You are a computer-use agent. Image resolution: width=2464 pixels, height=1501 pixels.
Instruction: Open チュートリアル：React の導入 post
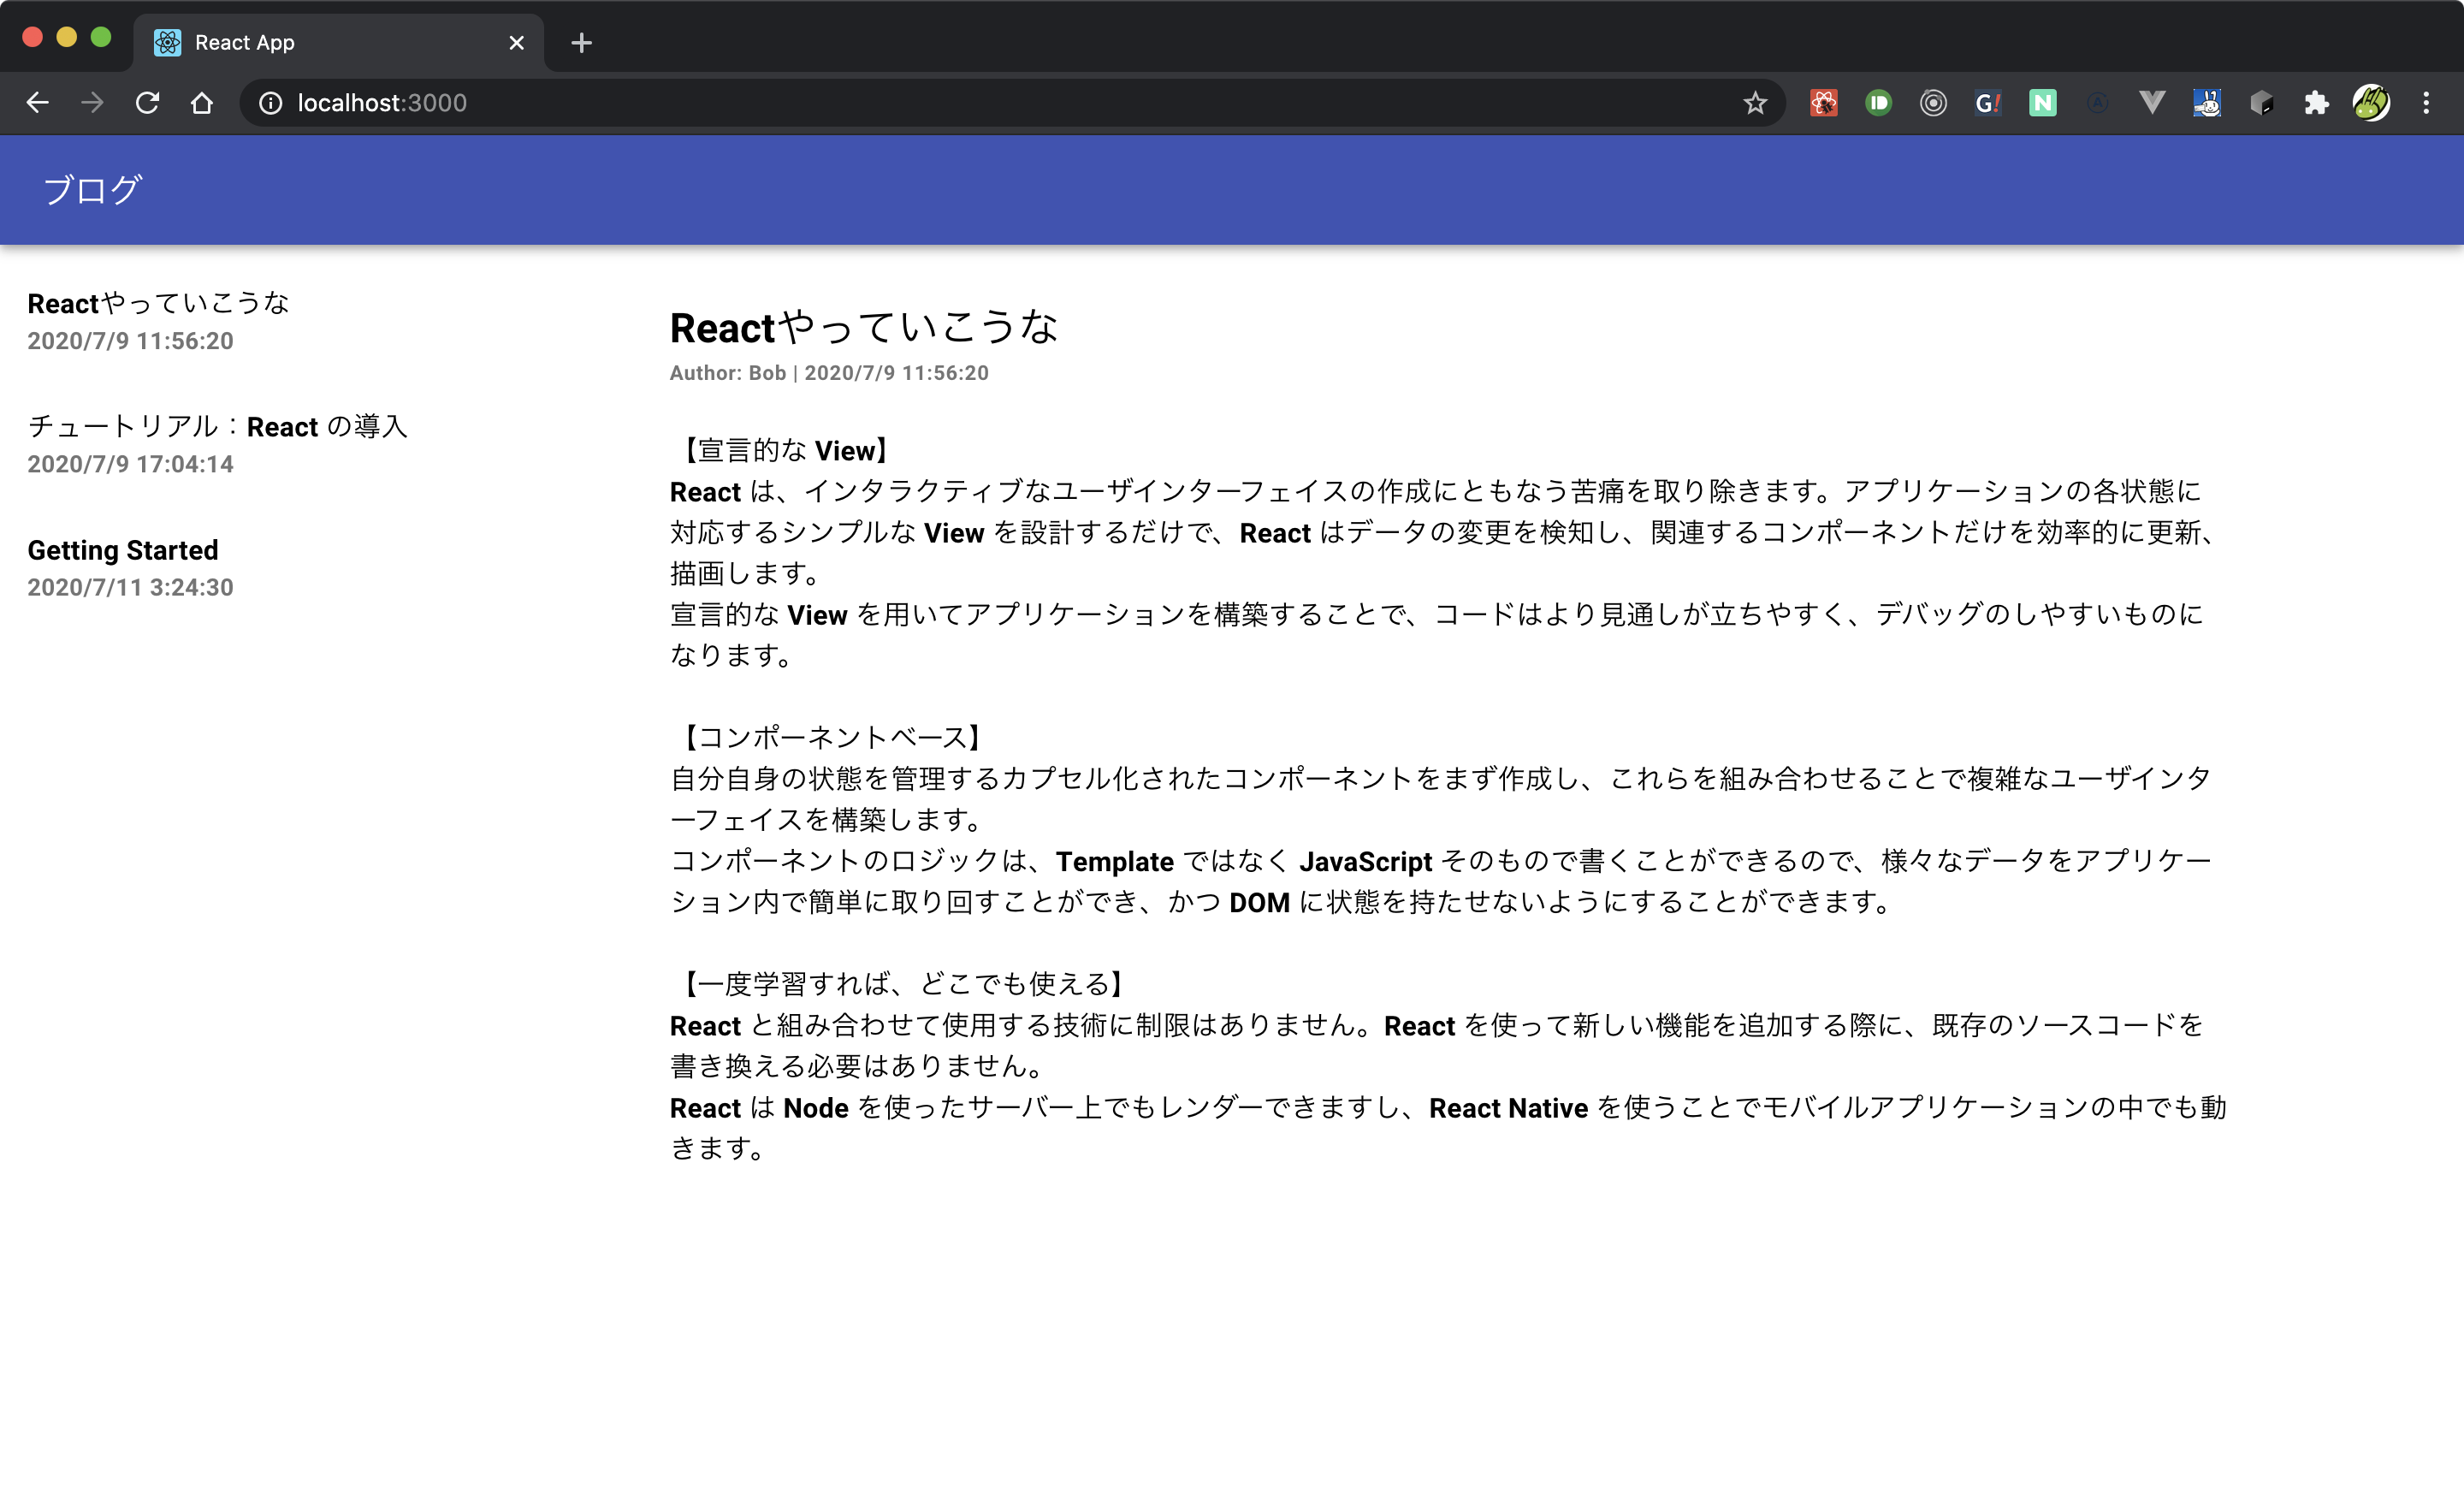click(217, 427)
